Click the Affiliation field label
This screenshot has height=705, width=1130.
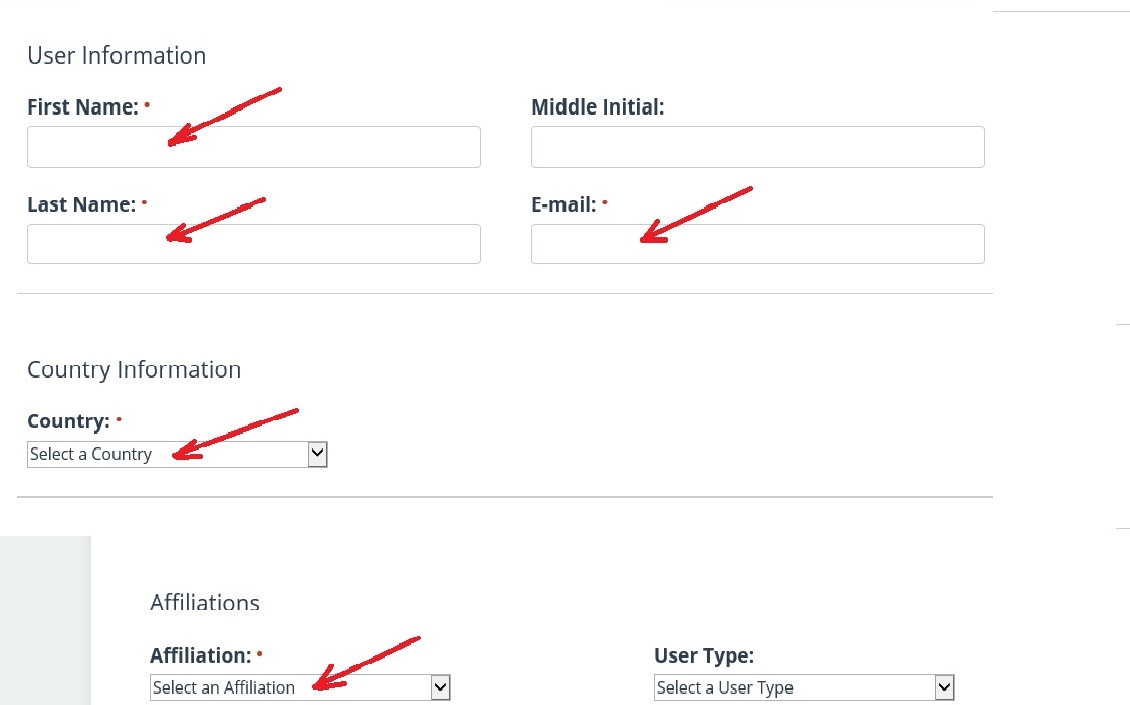coord(200,656)
